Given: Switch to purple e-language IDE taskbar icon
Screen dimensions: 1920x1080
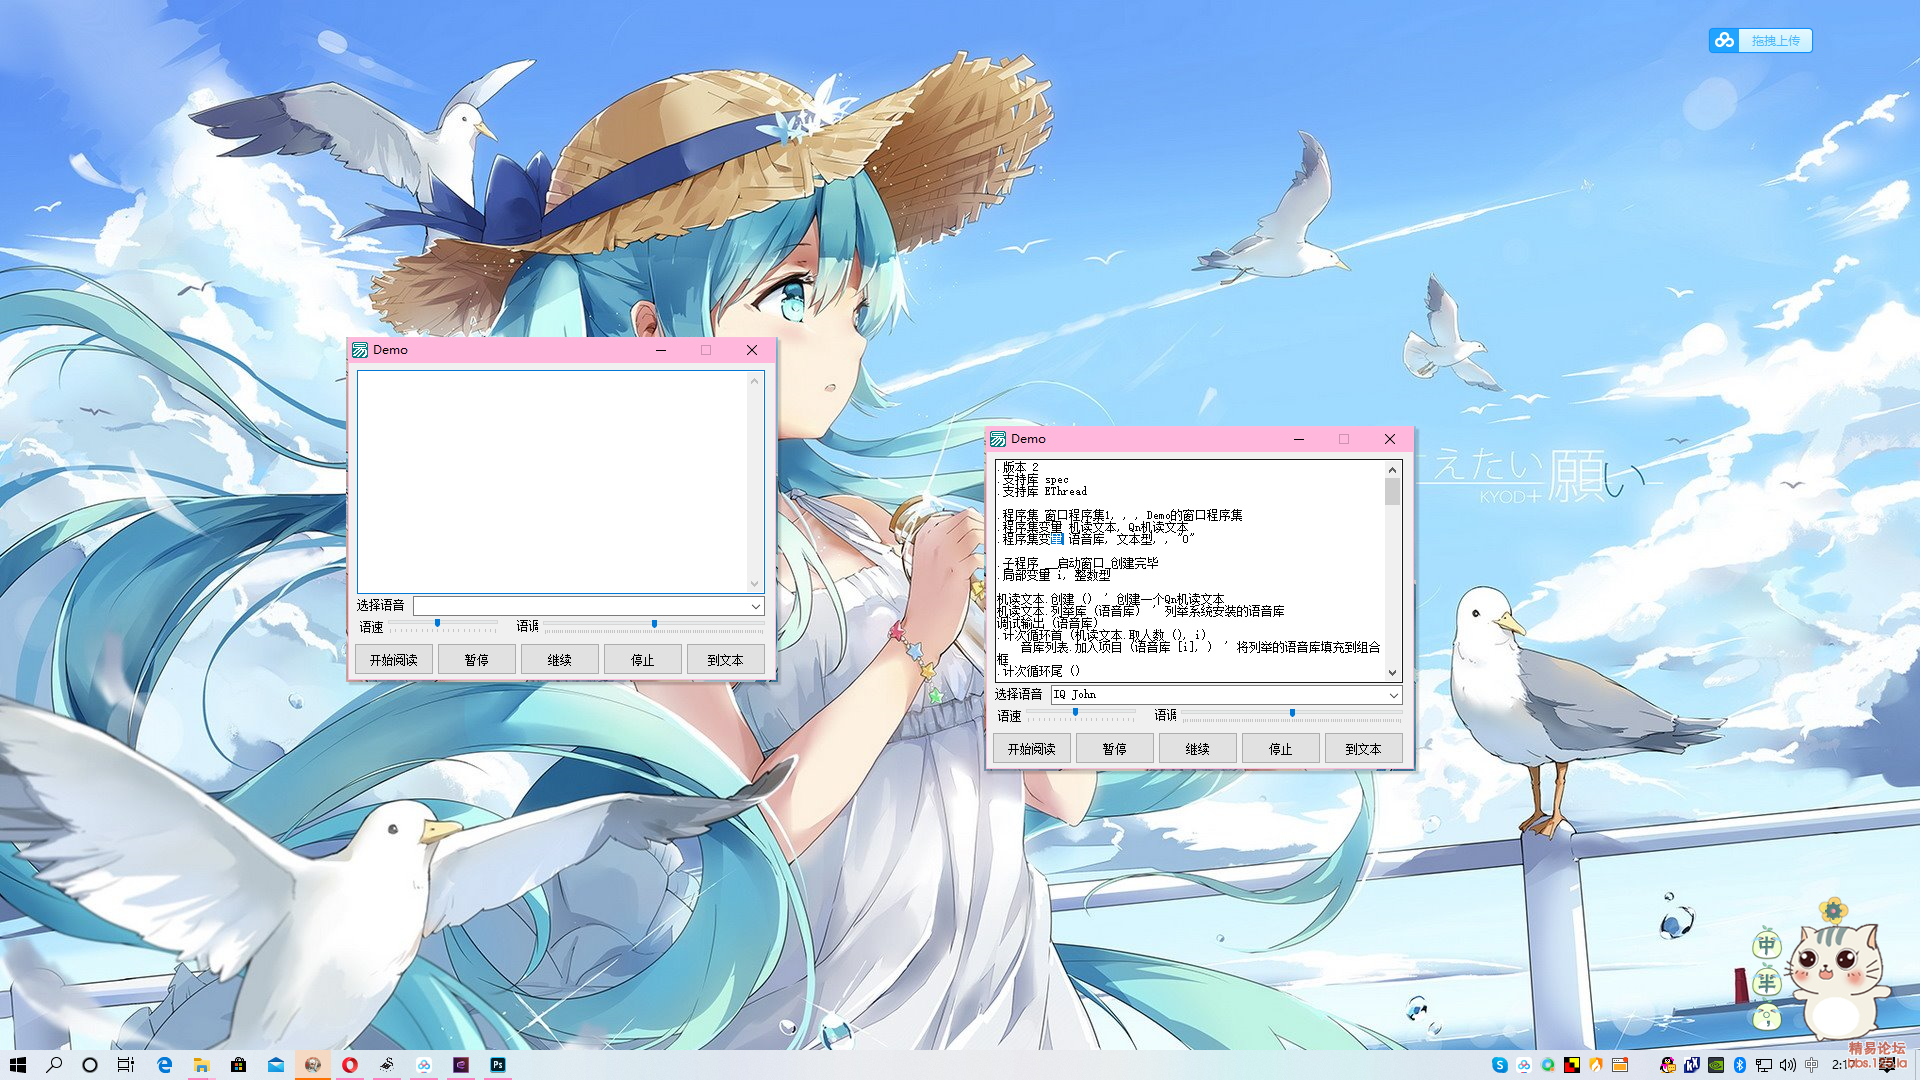Looking at the screenshot, I should [461, 1065].
